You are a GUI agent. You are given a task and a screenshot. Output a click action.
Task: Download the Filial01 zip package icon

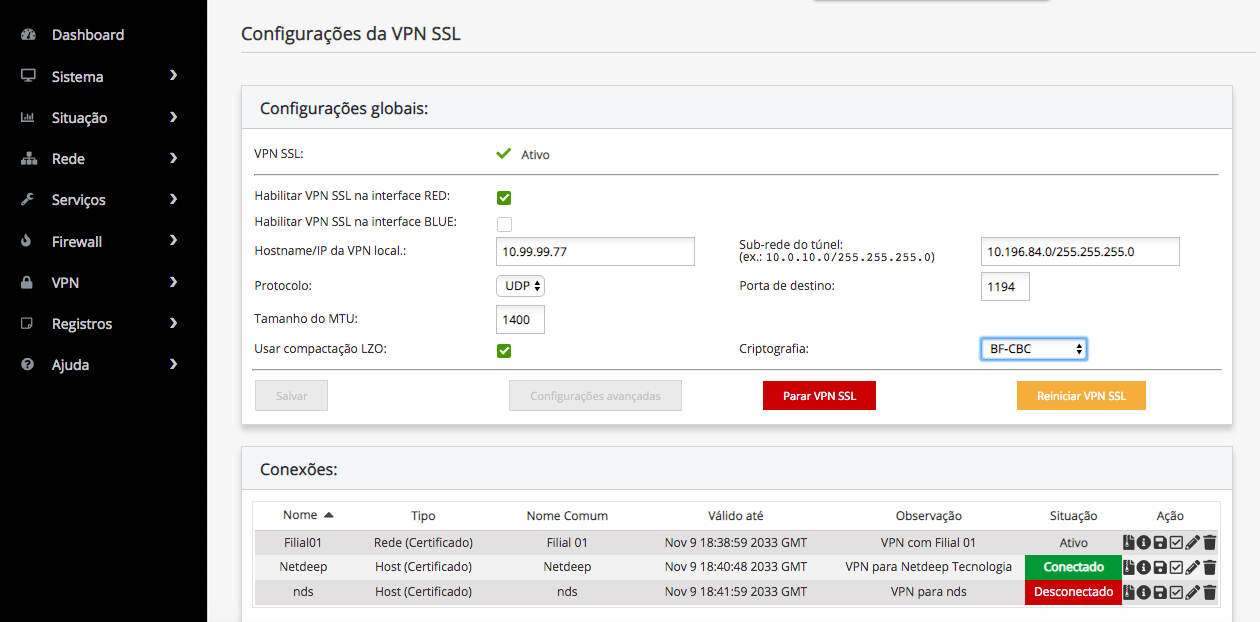coord(1129,543)
